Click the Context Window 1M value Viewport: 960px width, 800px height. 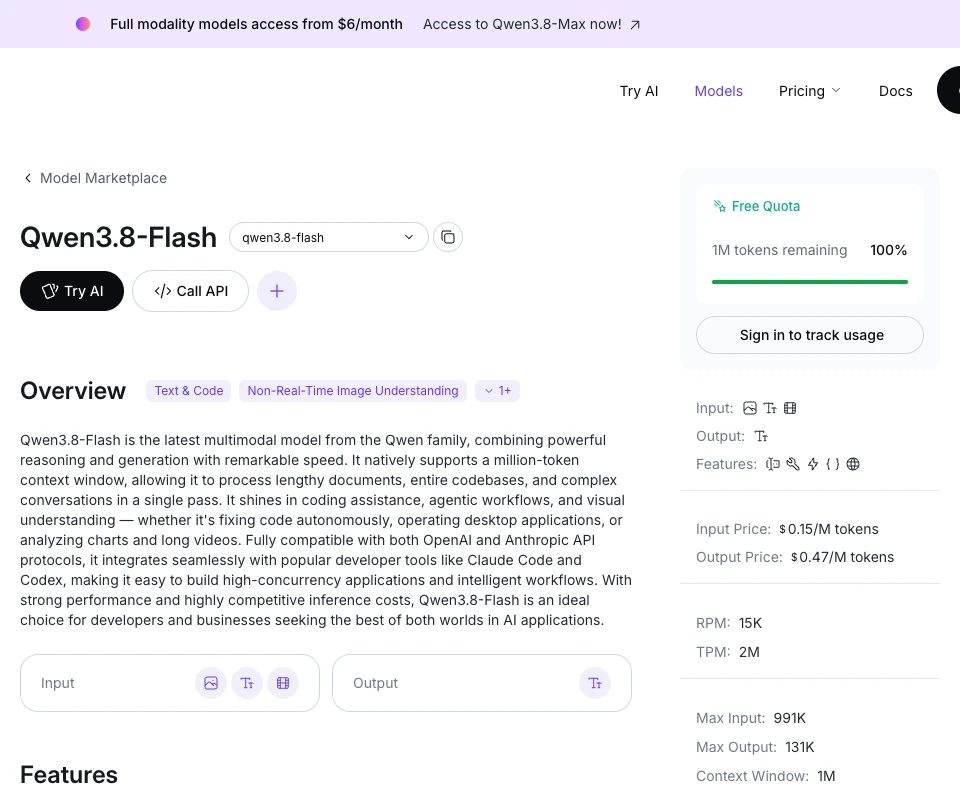point(826,776)
